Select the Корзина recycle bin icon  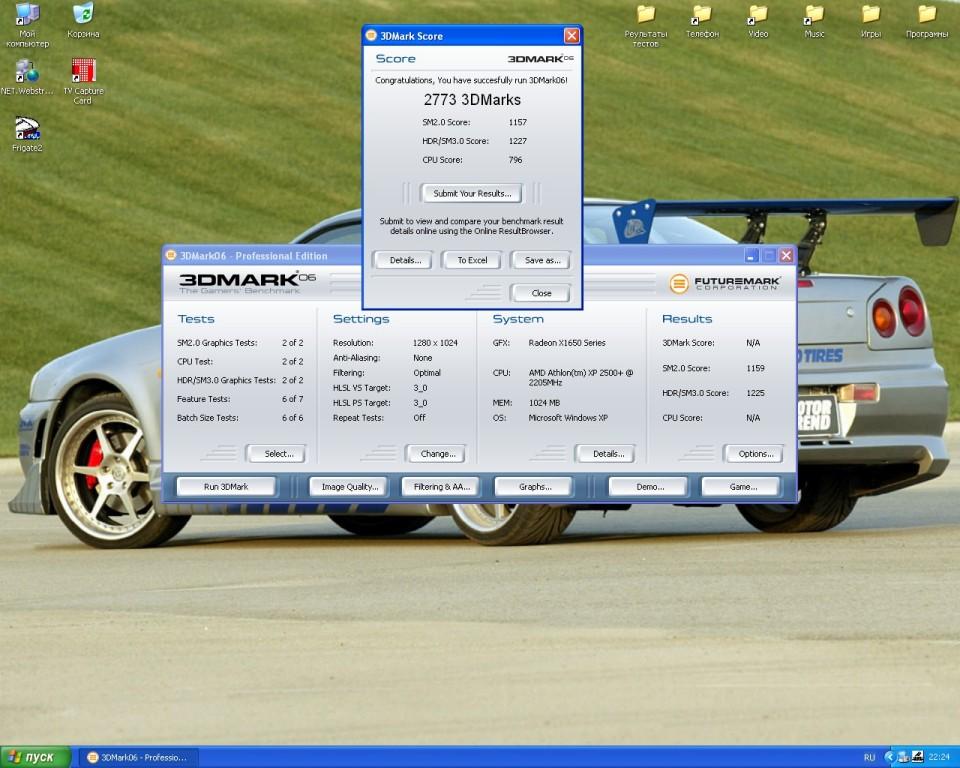point(83,20)
